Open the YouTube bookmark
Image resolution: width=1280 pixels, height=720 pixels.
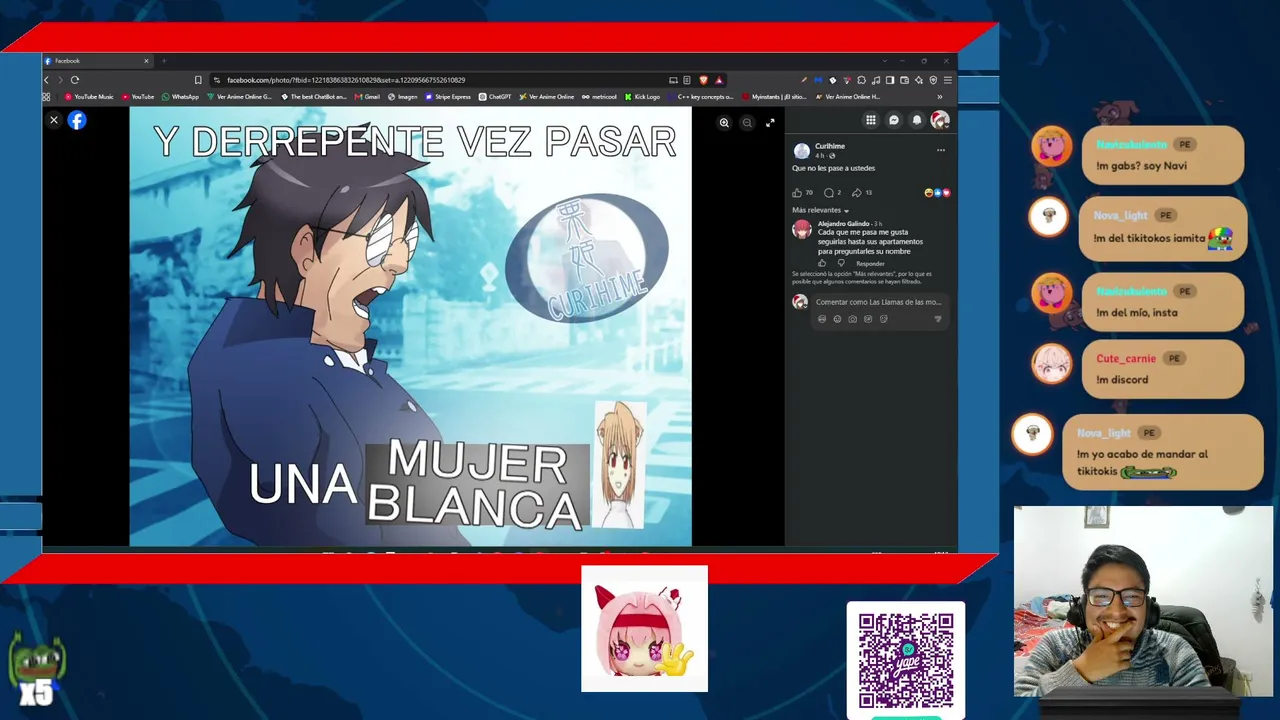pos(138,97)
